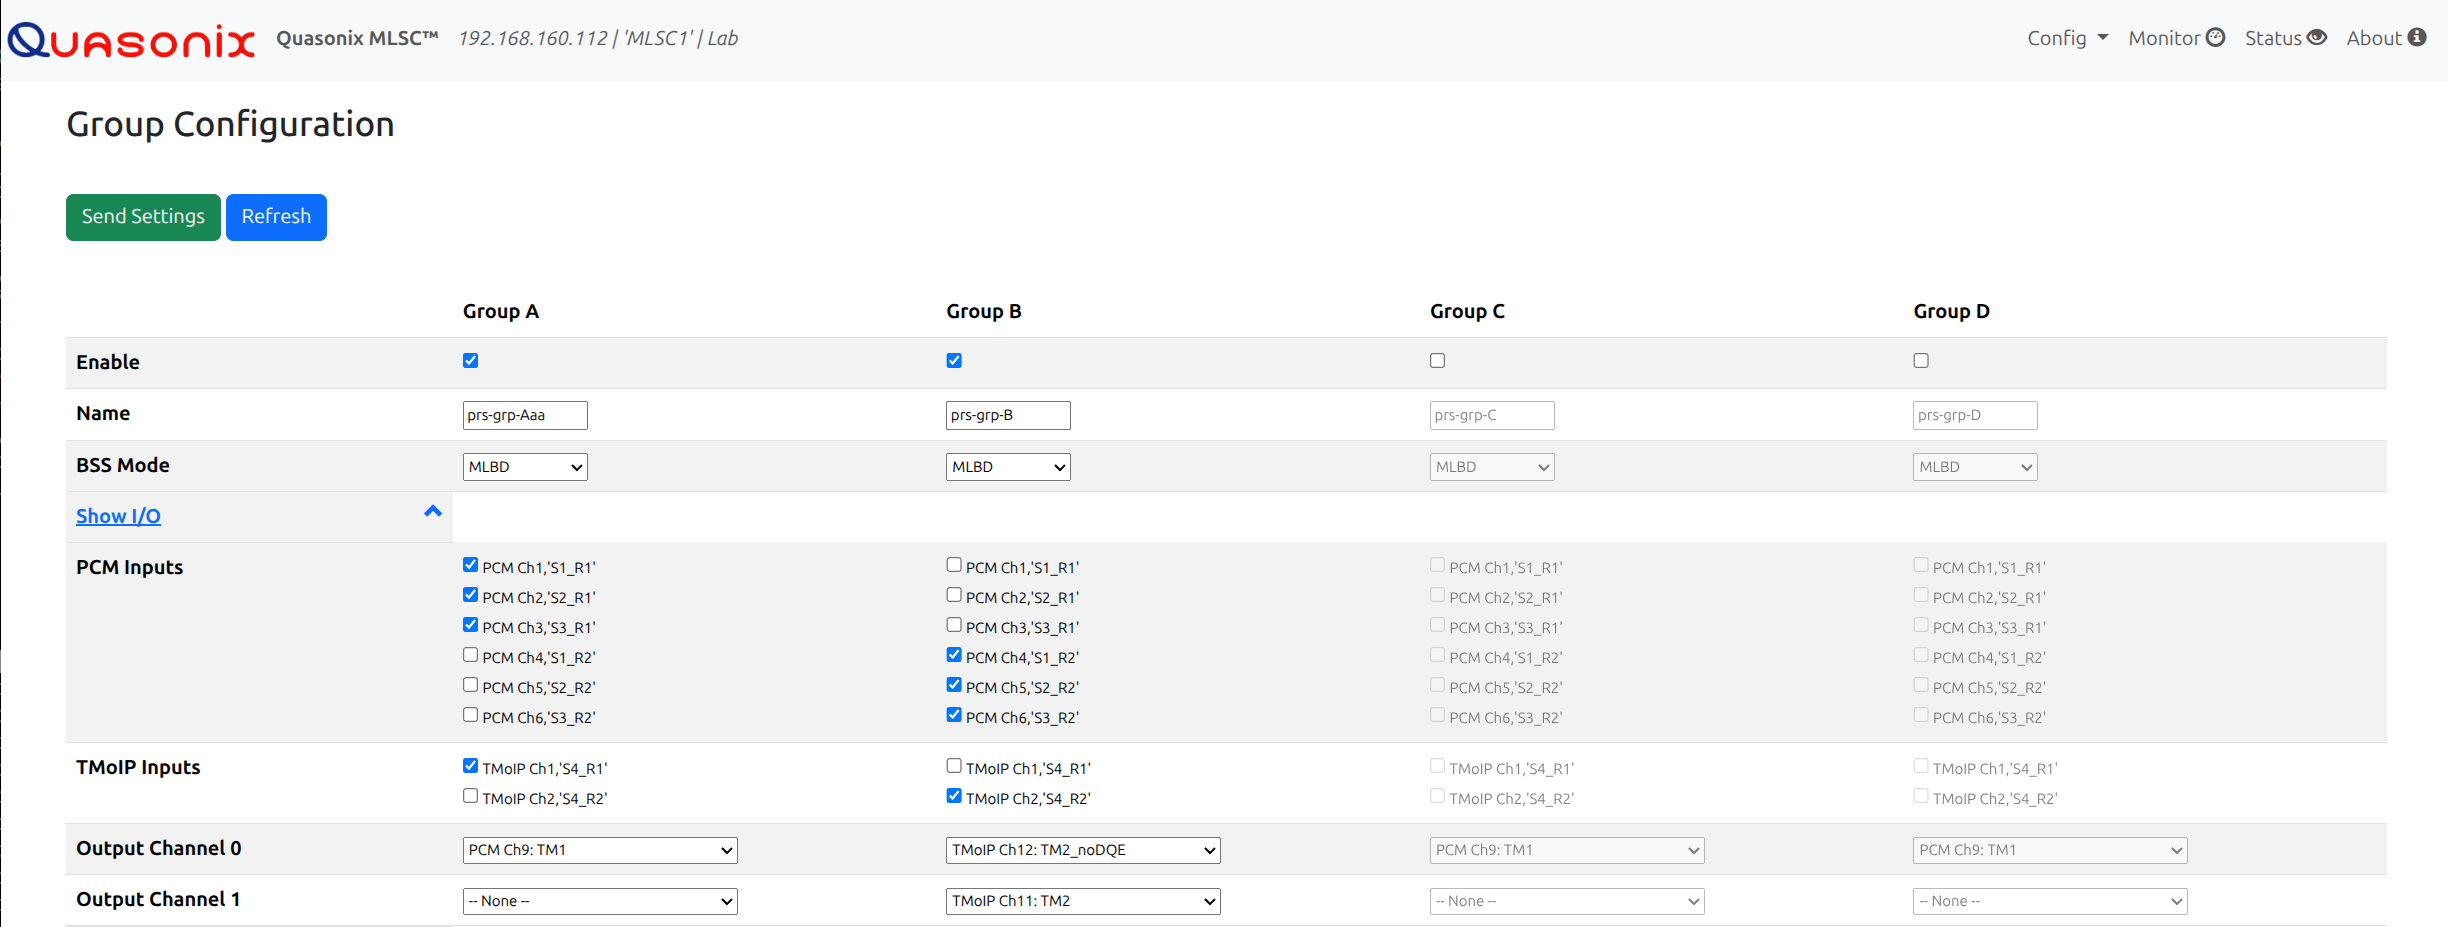Open Group B Output Channel 1 dropdown
This screenshot has height=927, width=2448.
tap(1083, 901)
